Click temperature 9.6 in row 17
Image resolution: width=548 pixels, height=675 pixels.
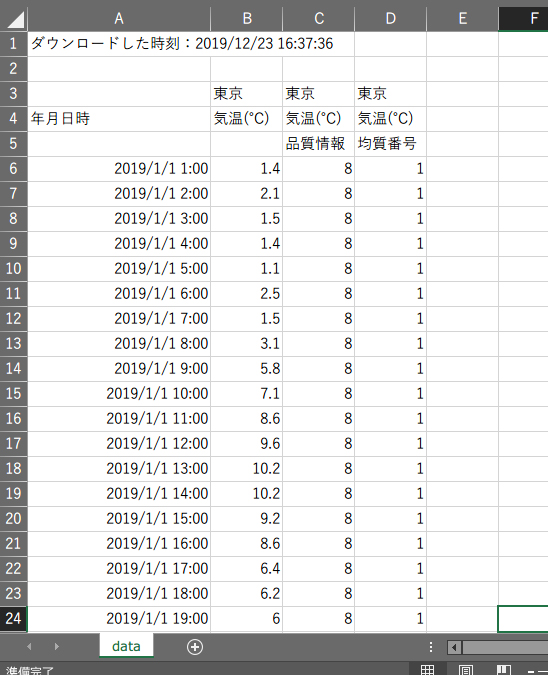tap(247, 443)
